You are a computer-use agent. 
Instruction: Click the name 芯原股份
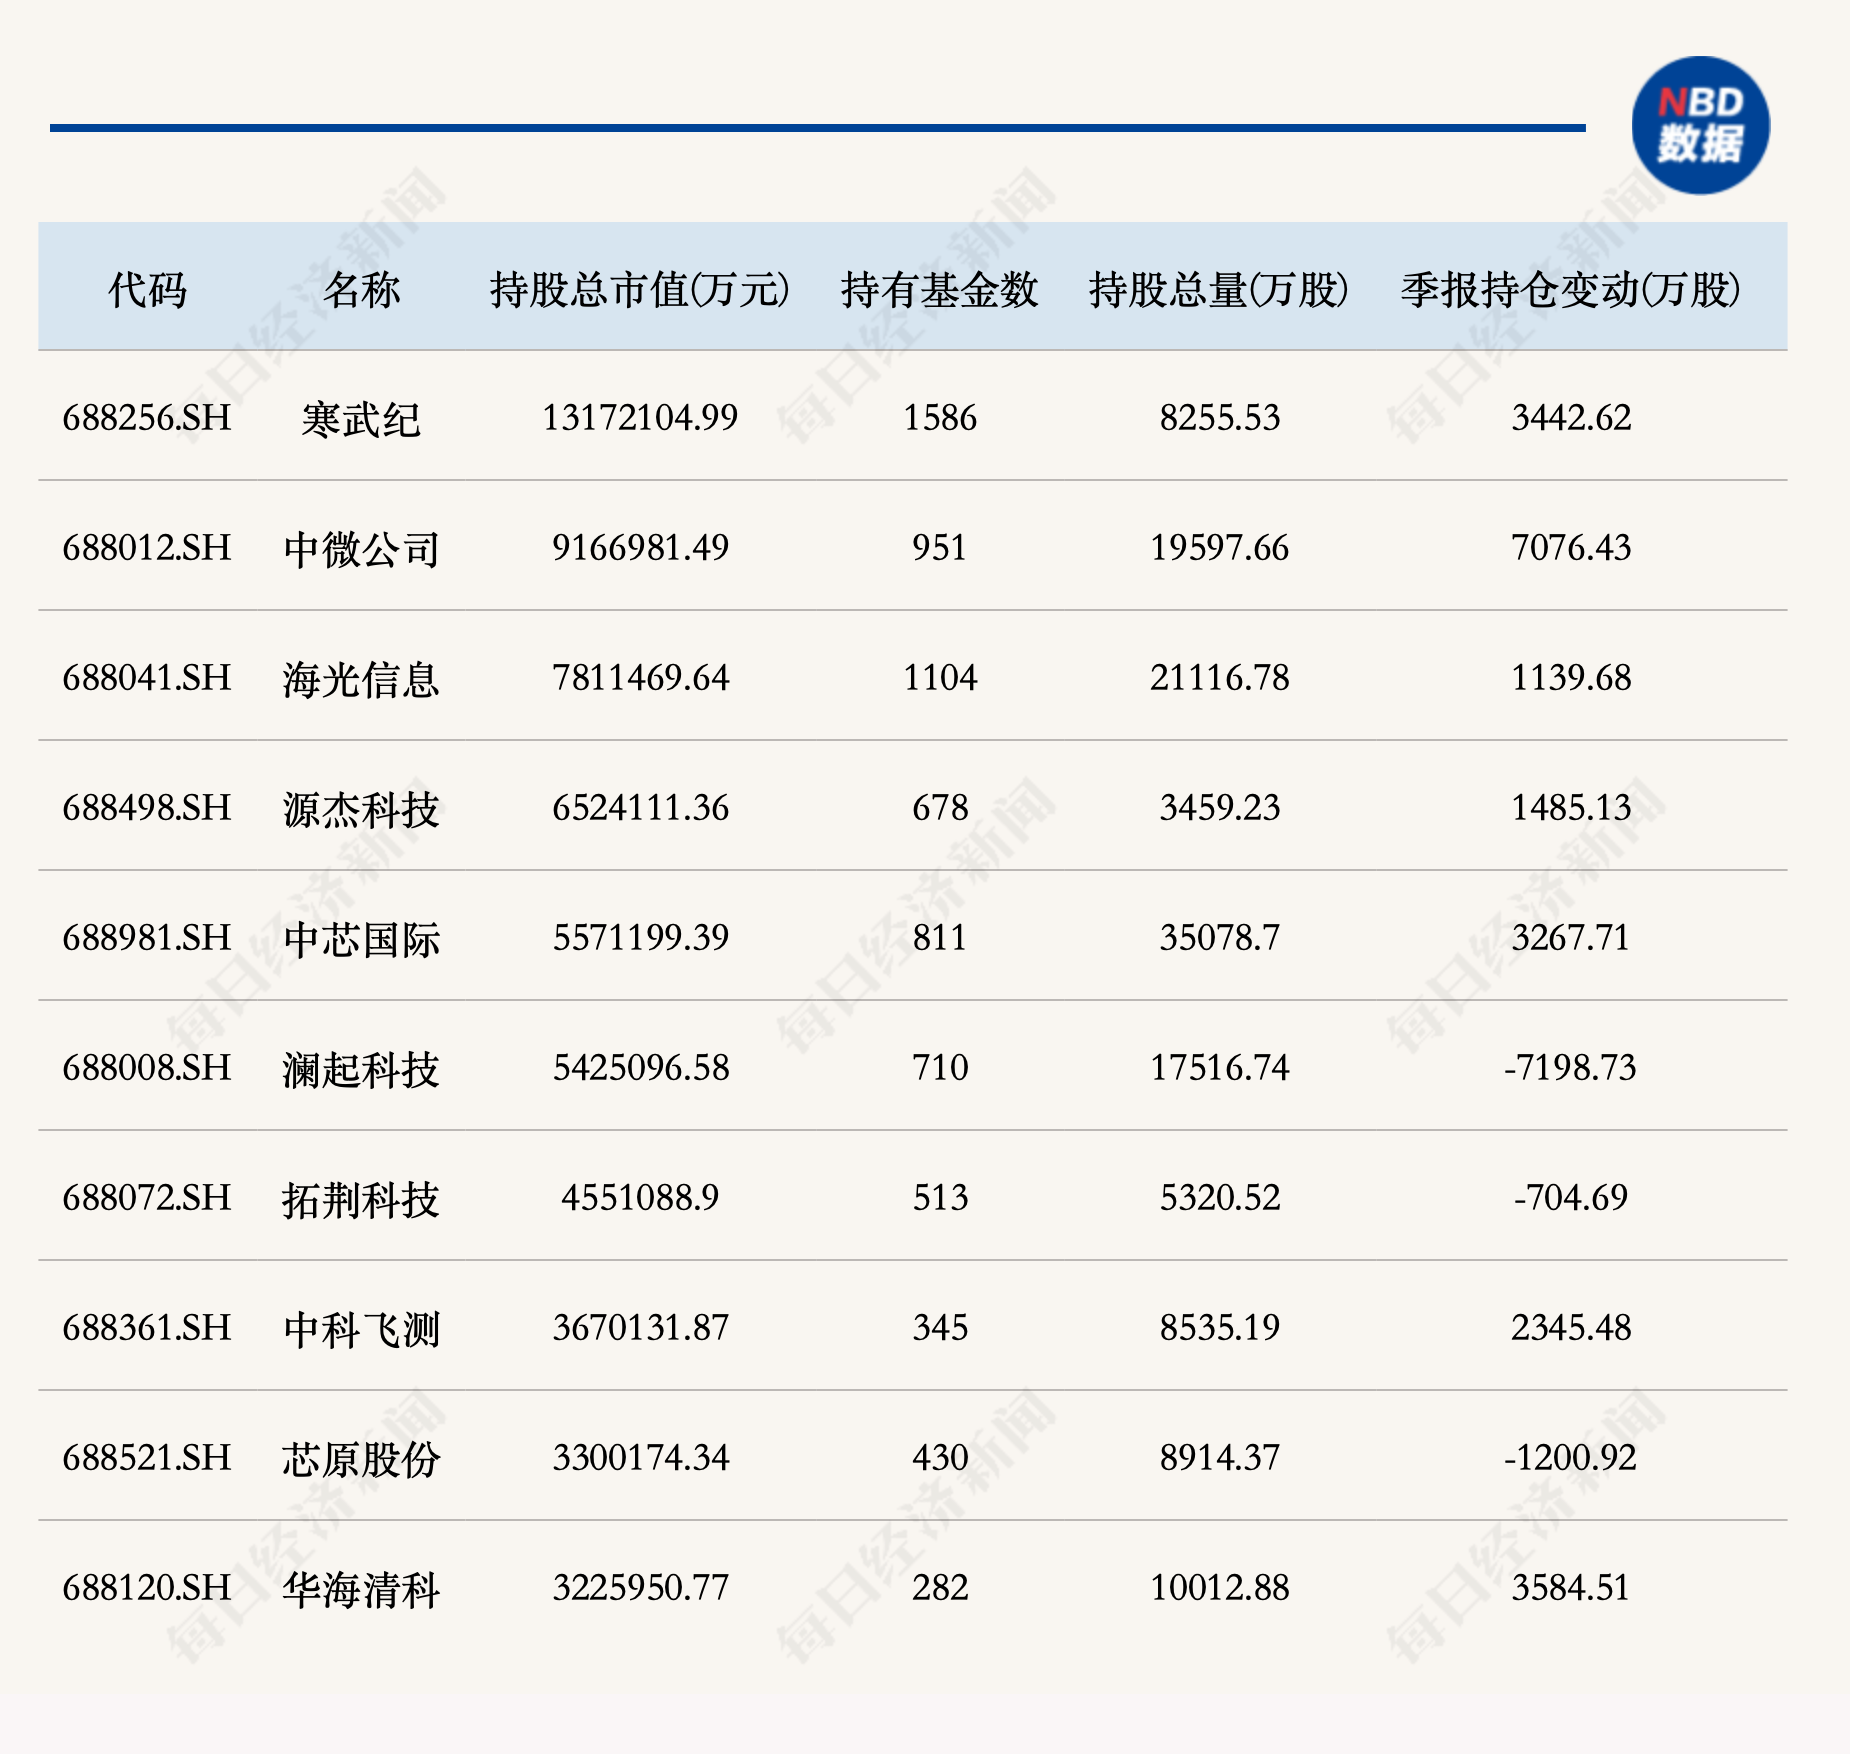(x=361, y=1459)
